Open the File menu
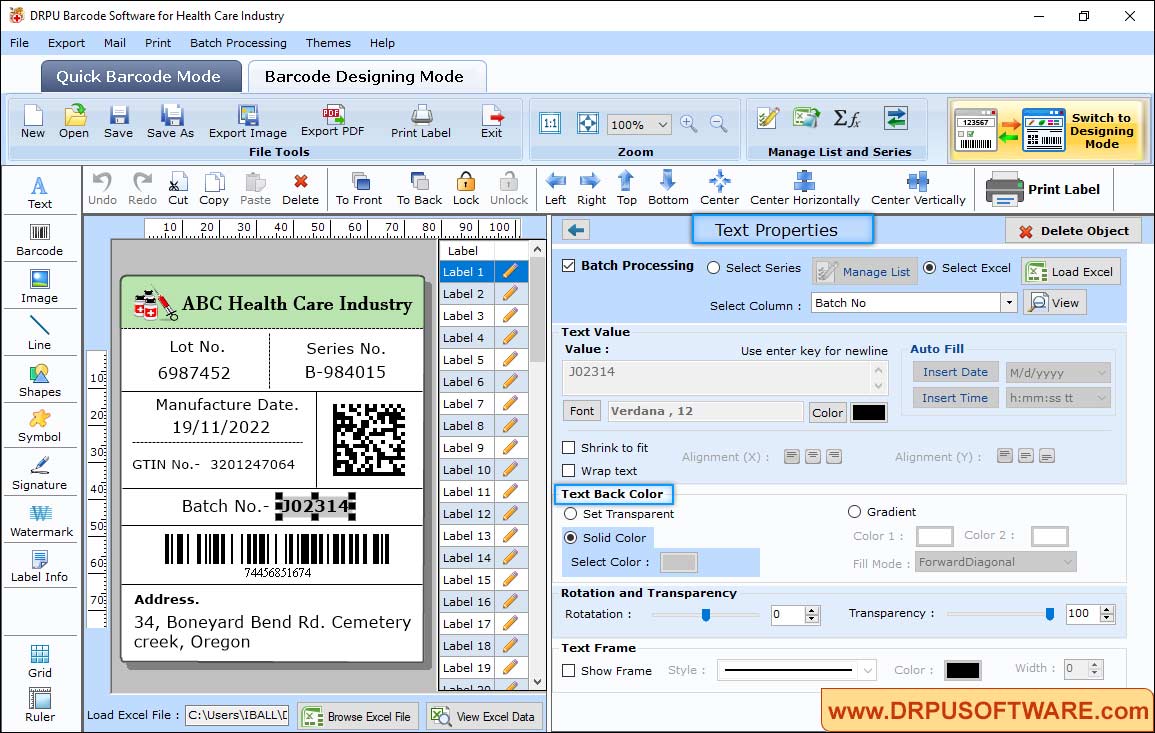Image resolution: width=1155 pixels, height=733 pixels. click(20, 43)
